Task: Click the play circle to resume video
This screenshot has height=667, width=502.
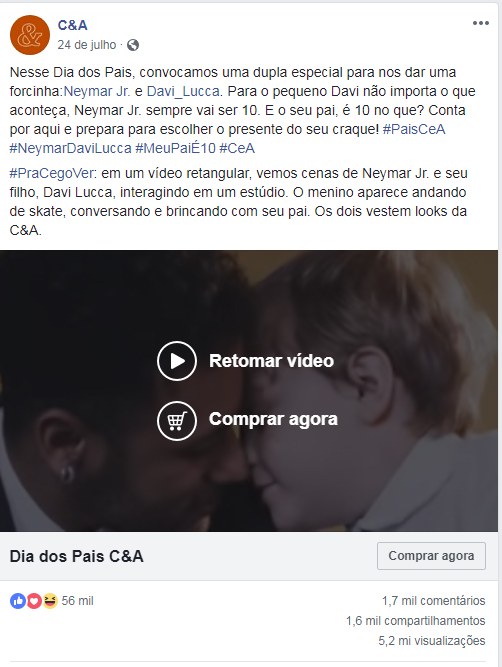Action: point(177,361)
